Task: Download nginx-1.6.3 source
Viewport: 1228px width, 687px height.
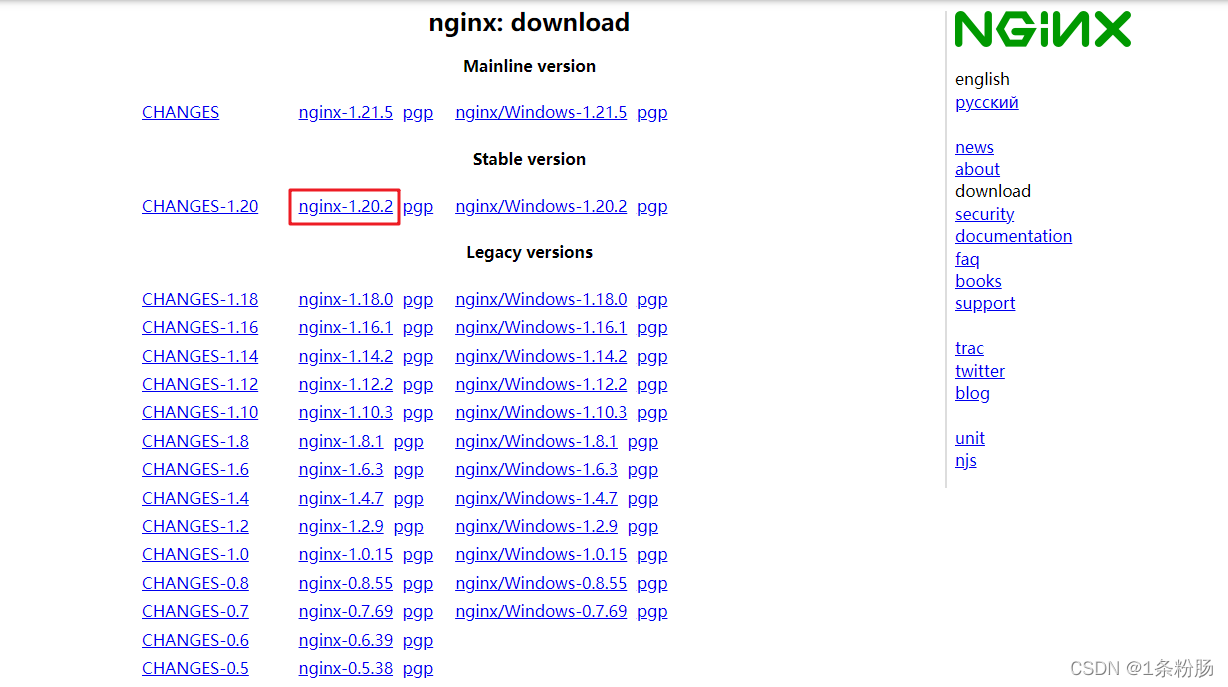Action: point(341,470)
